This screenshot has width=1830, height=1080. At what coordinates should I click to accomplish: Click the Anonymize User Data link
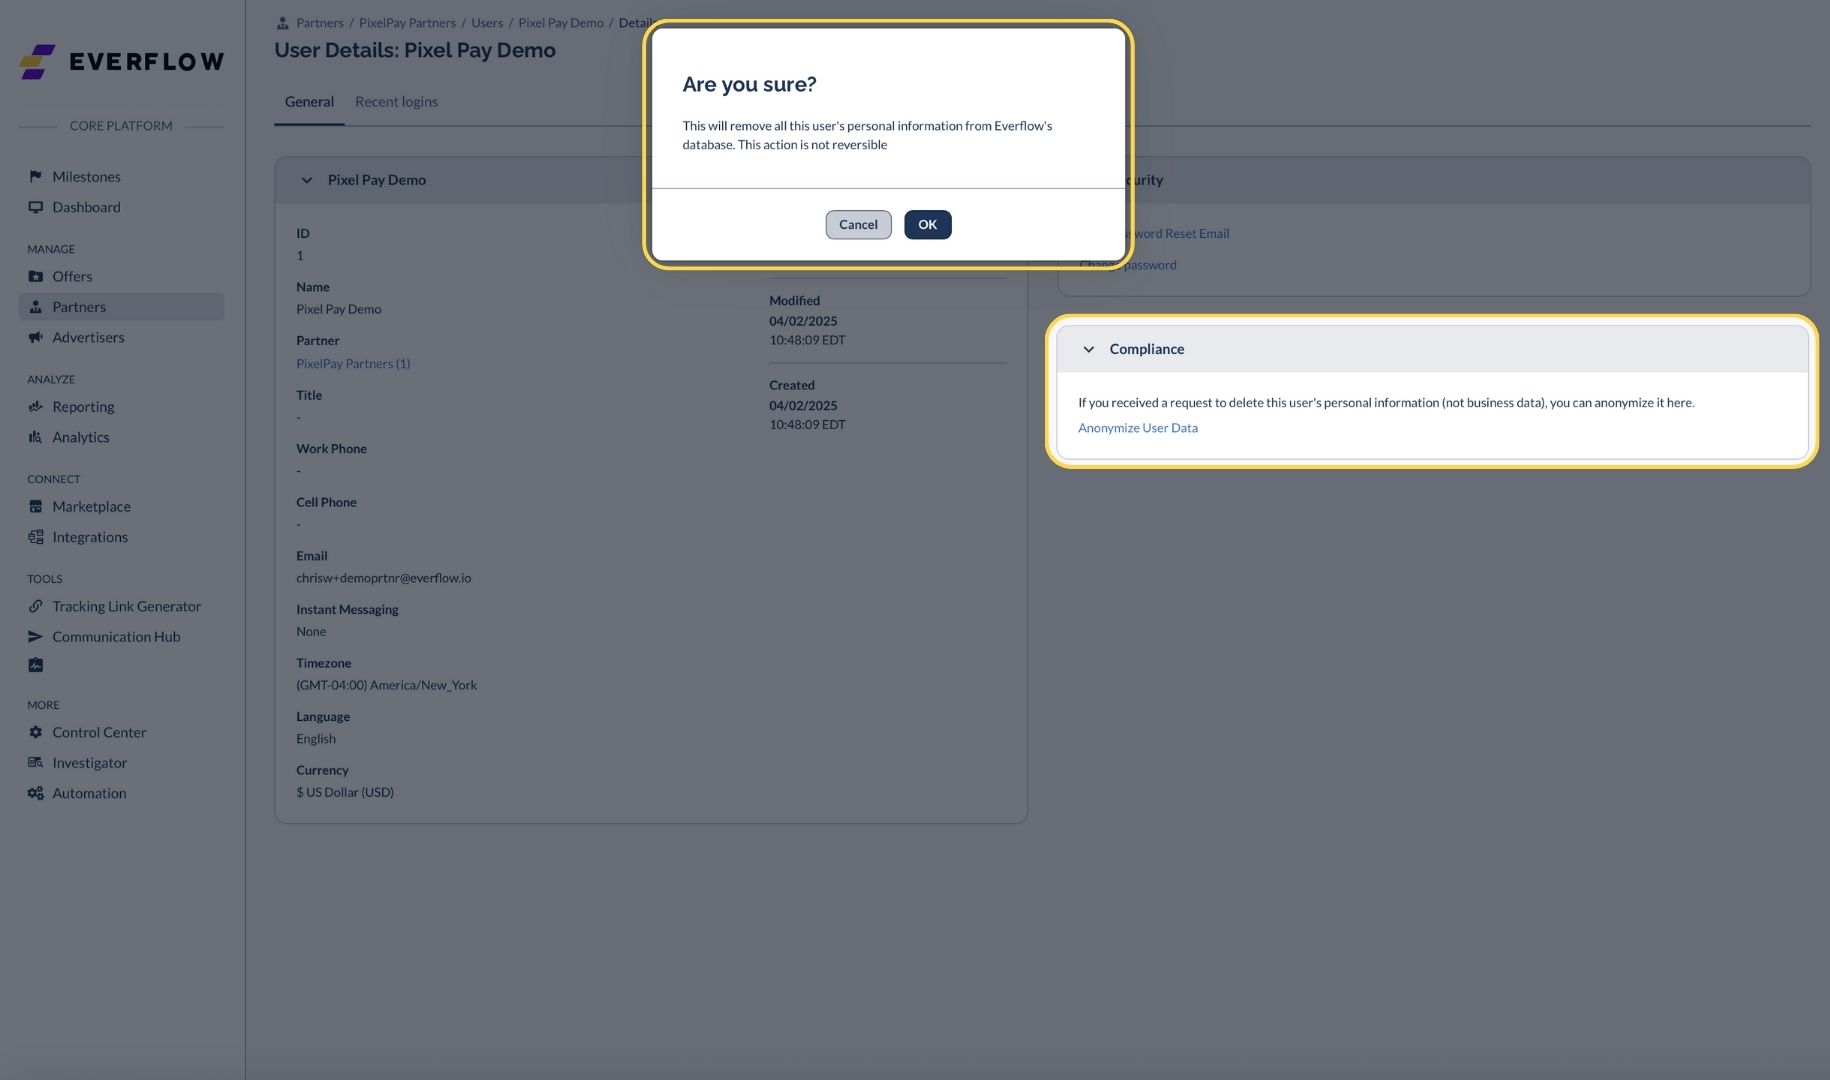(1138, 428)
